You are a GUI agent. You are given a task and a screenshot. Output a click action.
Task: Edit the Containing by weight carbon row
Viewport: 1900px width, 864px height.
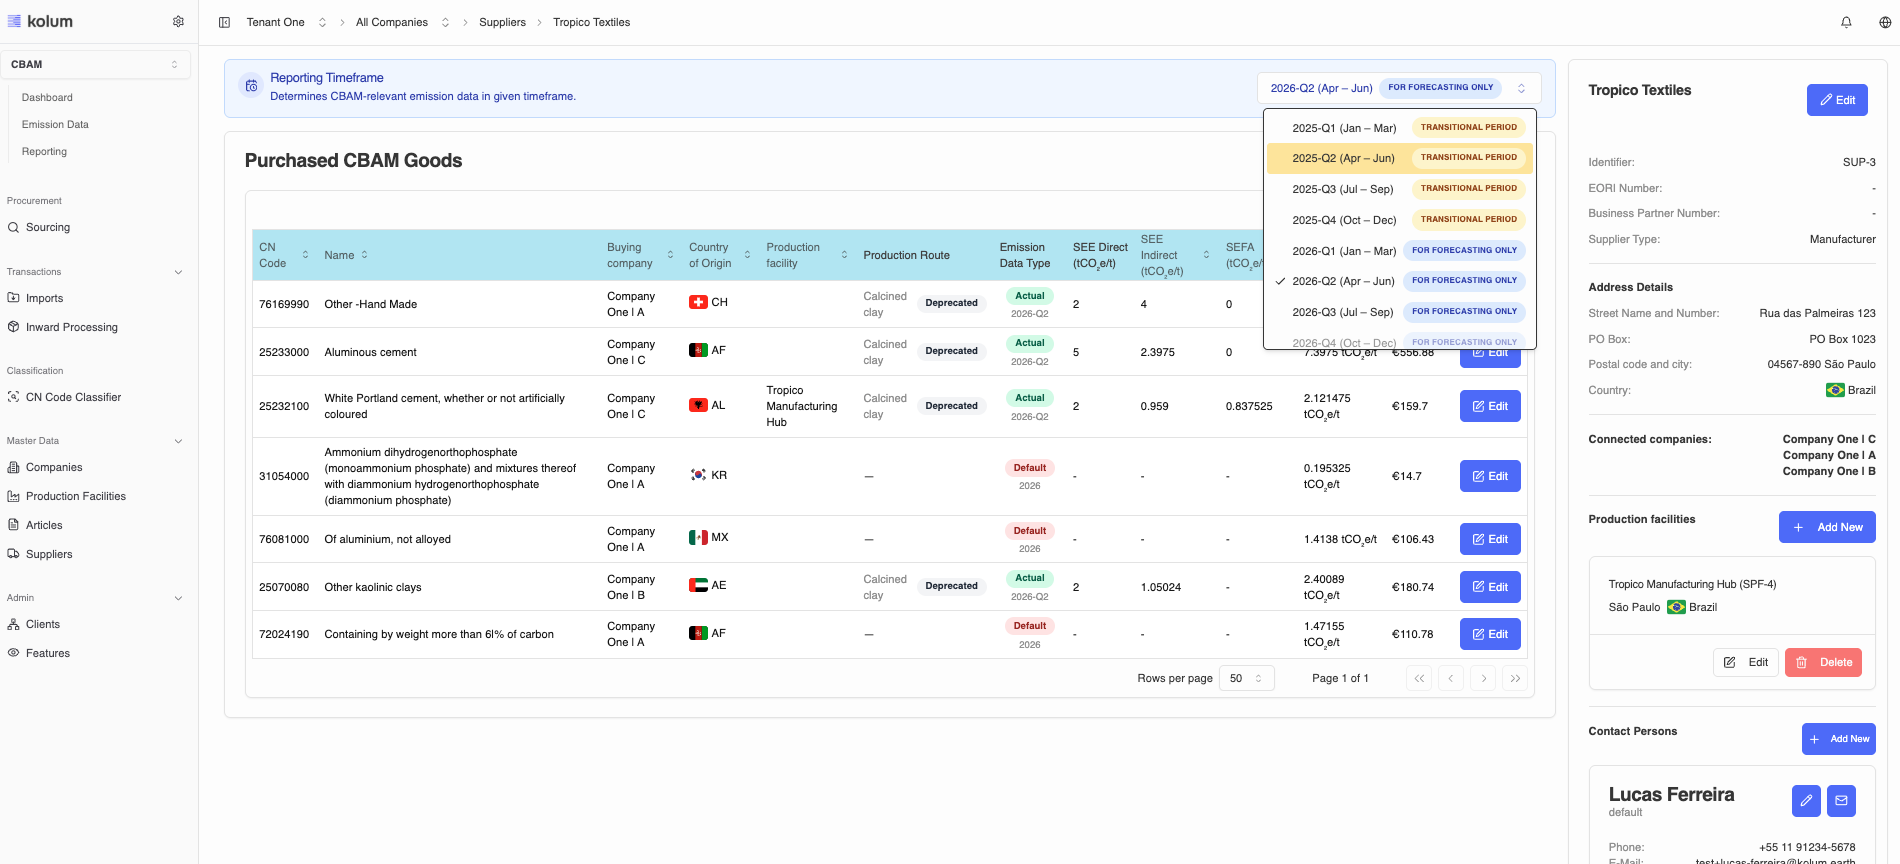pos(1490,634)
